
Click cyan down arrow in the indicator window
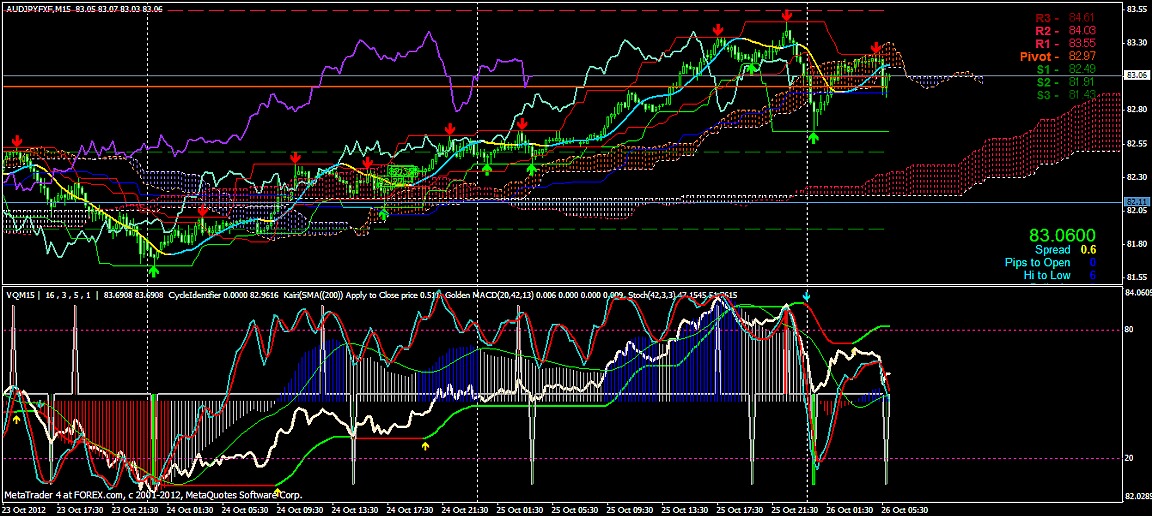808,298
